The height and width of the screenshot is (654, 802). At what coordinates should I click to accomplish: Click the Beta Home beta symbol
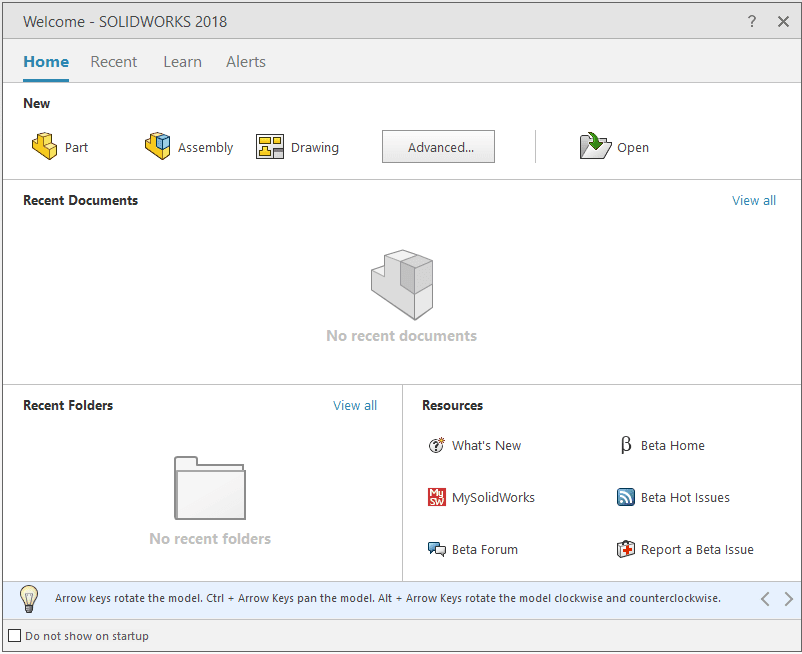tap(626, 445)
